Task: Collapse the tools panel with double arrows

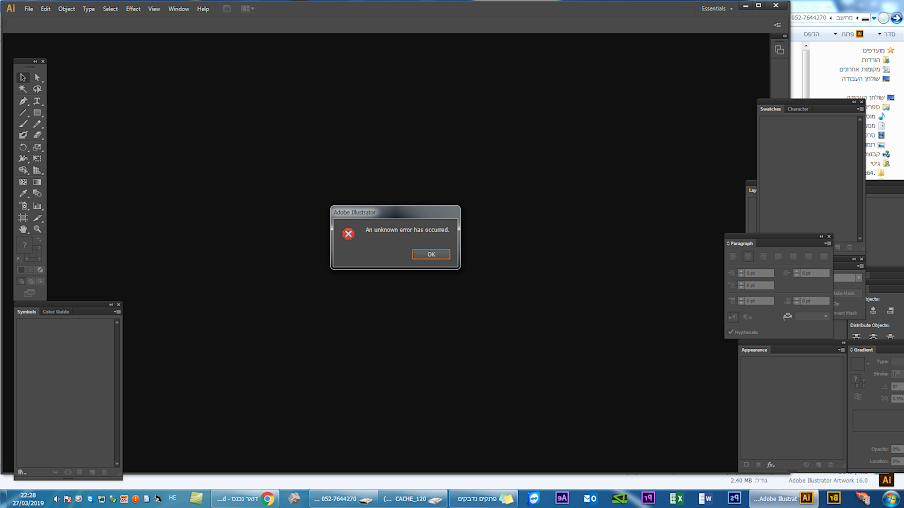Action: (x=35, y=61)
